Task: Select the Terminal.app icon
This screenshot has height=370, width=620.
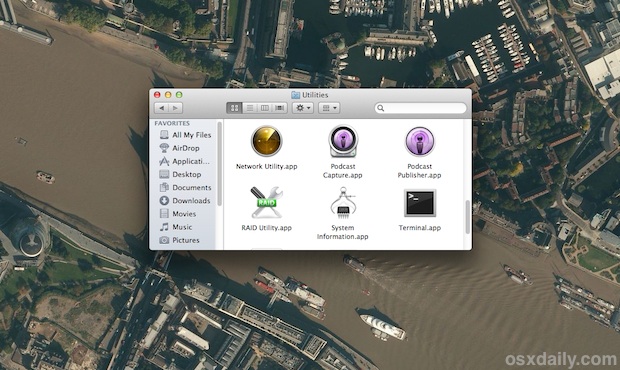Action: [420, 203]
